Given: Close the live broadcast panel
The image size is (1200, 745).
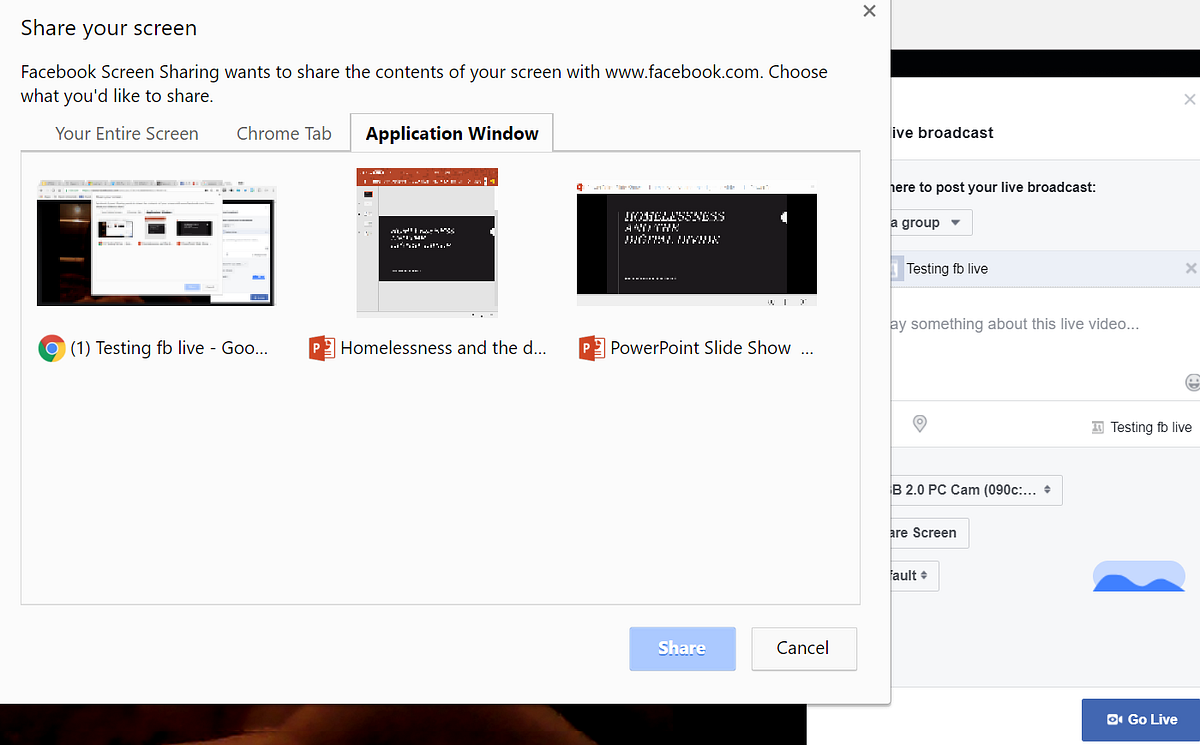Looking at the screenshot, I should point(1189,100).
